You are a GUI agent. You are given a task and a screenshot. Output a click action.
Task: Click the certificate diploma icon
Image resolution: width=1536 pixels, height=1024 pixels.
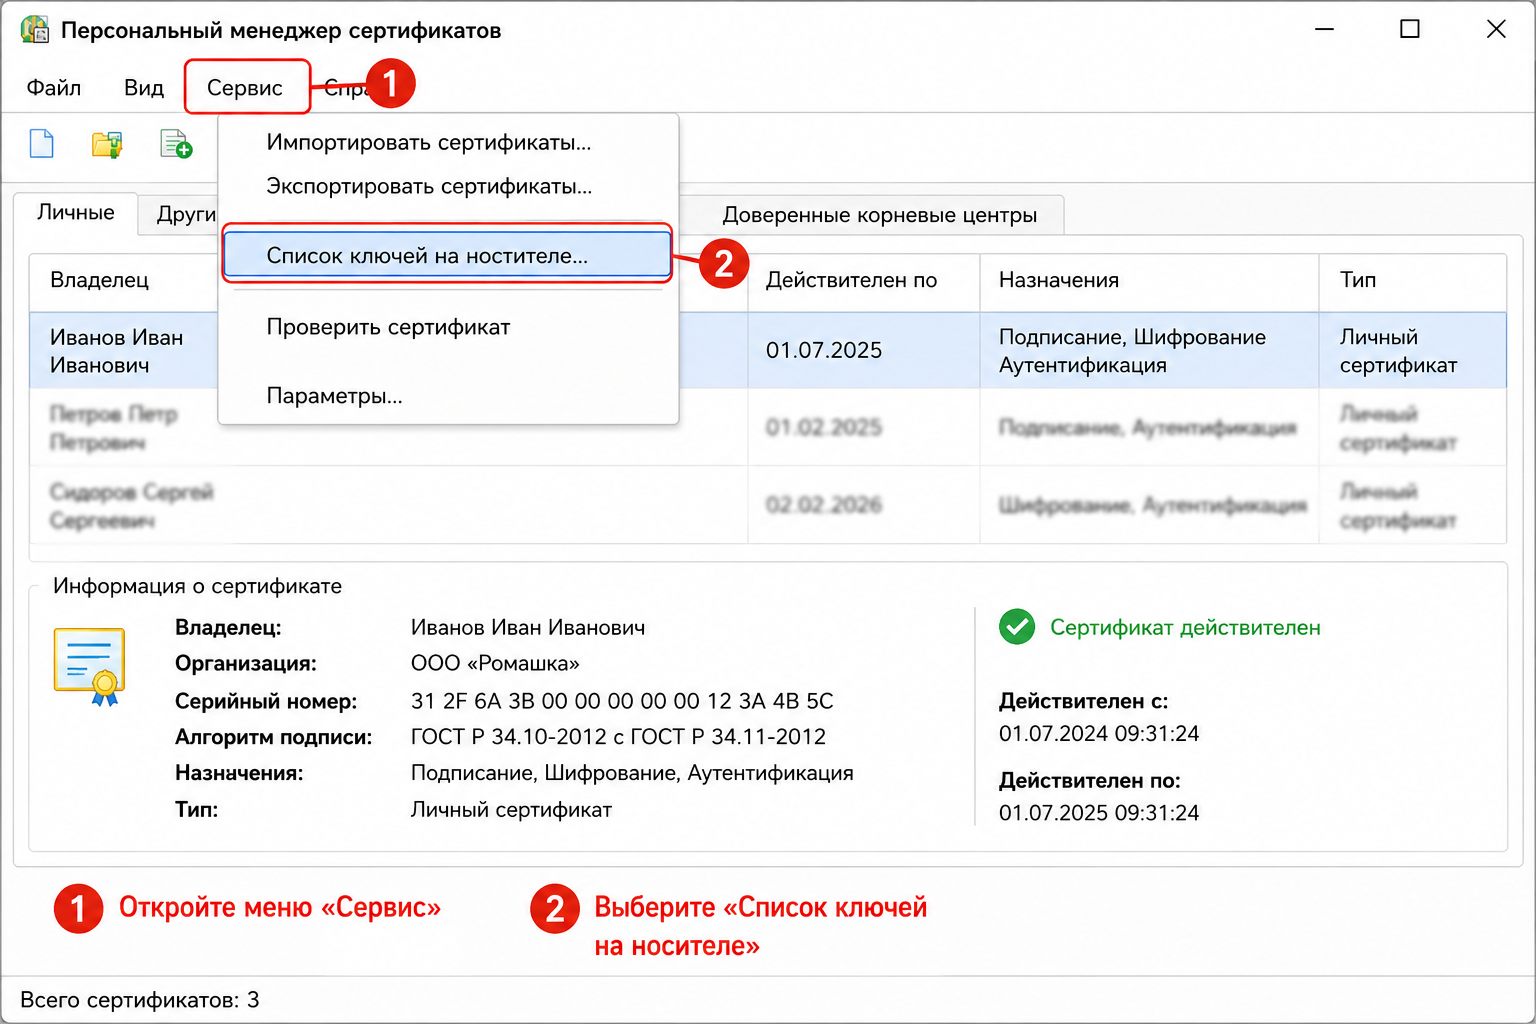point(89,666)
